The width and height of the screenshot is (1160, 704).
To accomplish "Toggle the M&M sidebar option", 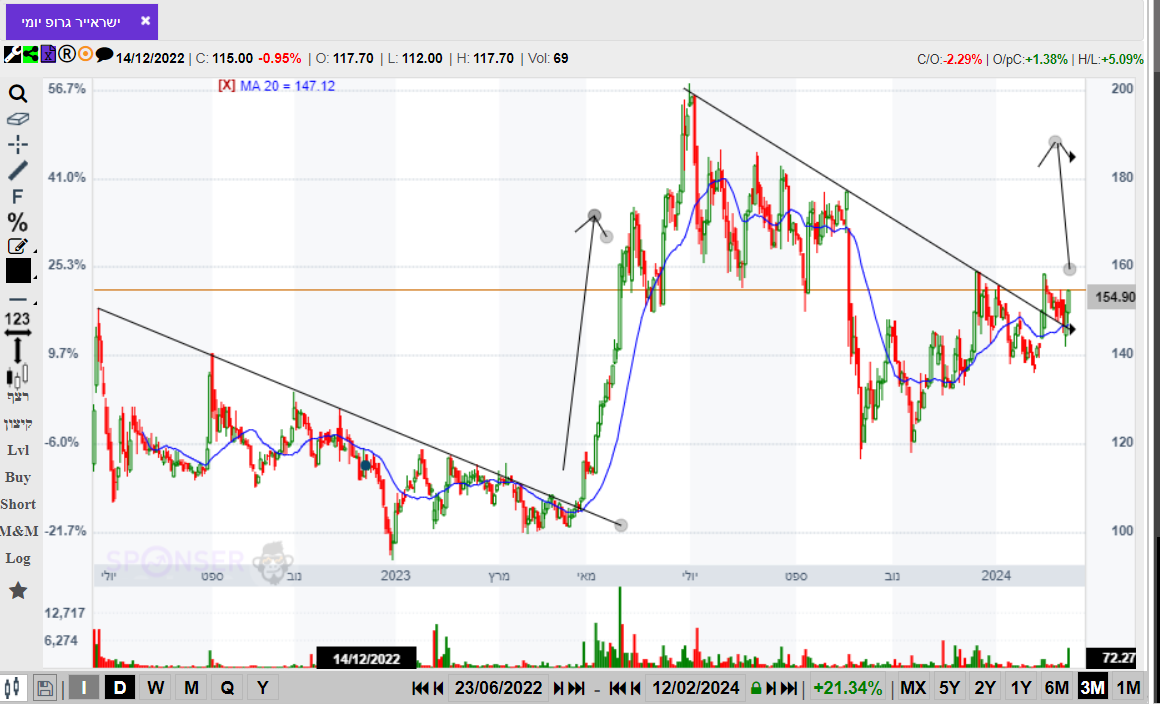I will 18,531.
